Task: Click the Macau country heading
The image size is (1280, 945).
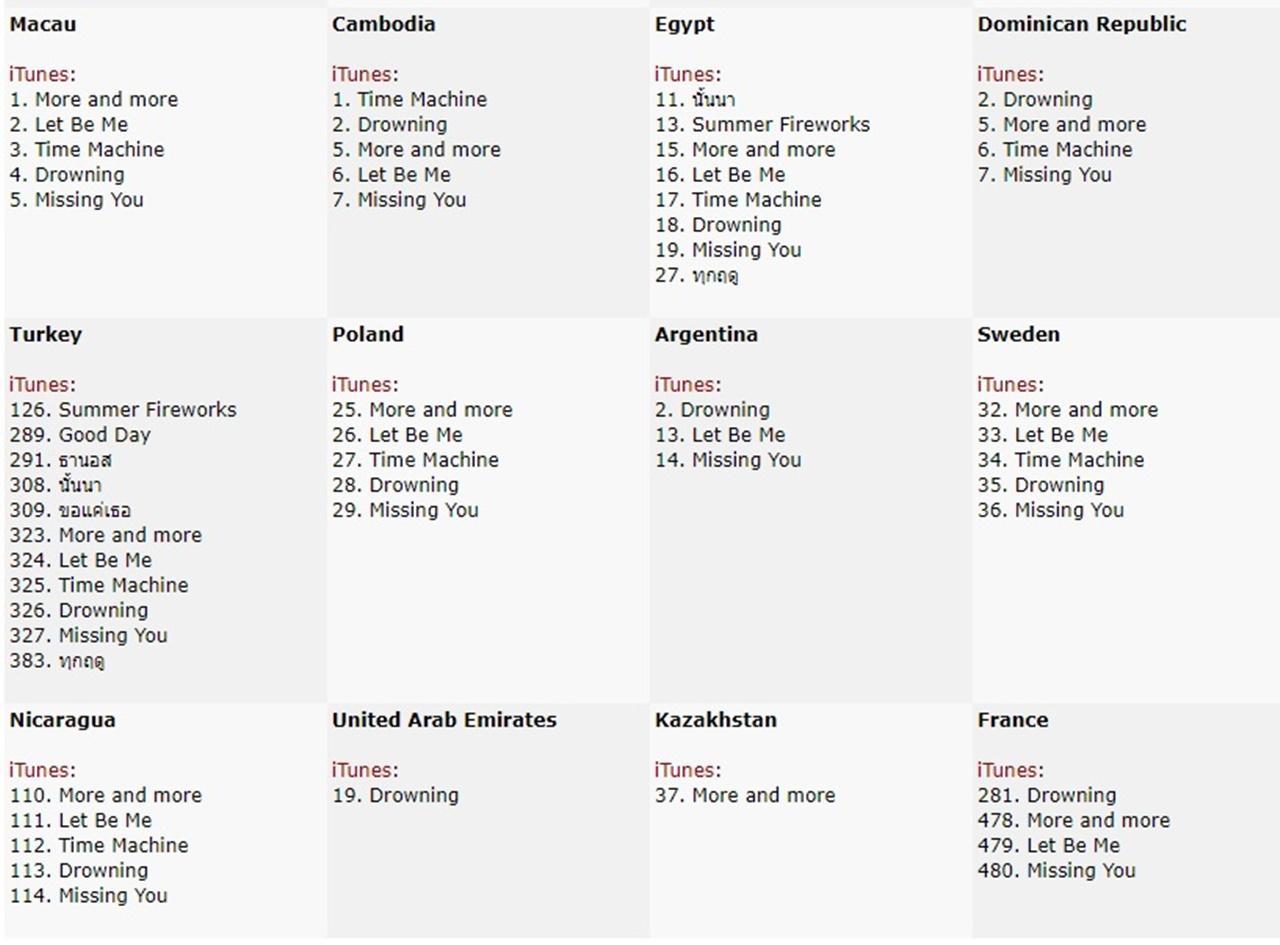Action: point(42,24)
